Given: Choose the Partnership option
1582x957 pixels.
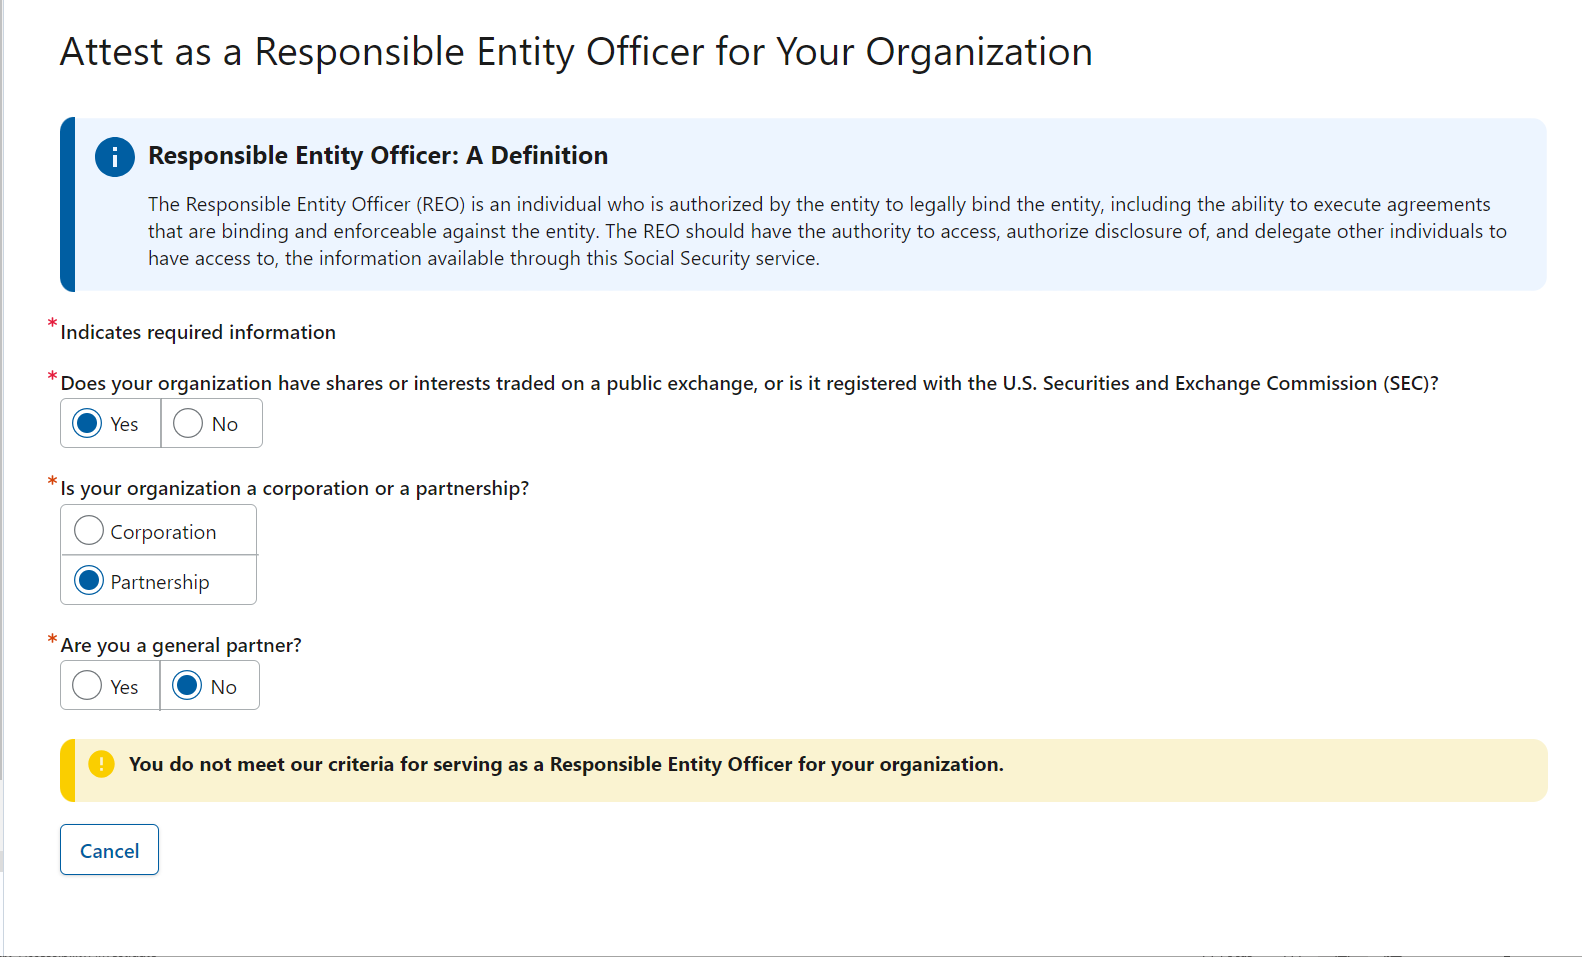Looking at the screenshot, I should (x=89, y=580).
